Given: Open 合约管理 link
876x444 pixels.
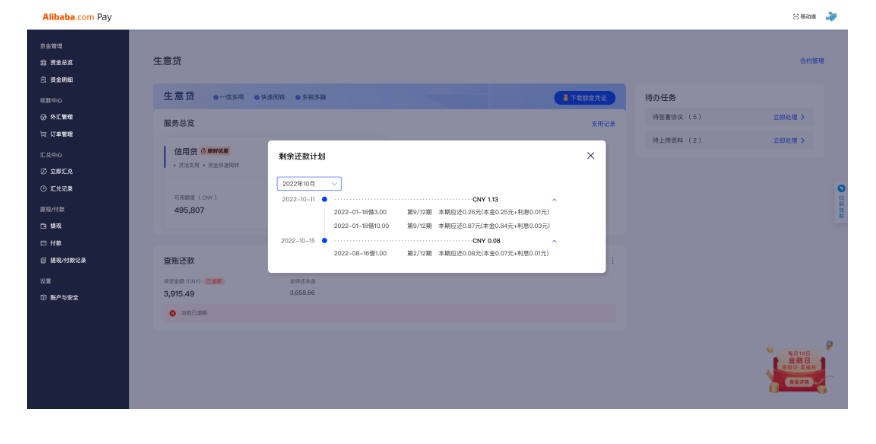Looking at the screenshot, I should (812, 61).
